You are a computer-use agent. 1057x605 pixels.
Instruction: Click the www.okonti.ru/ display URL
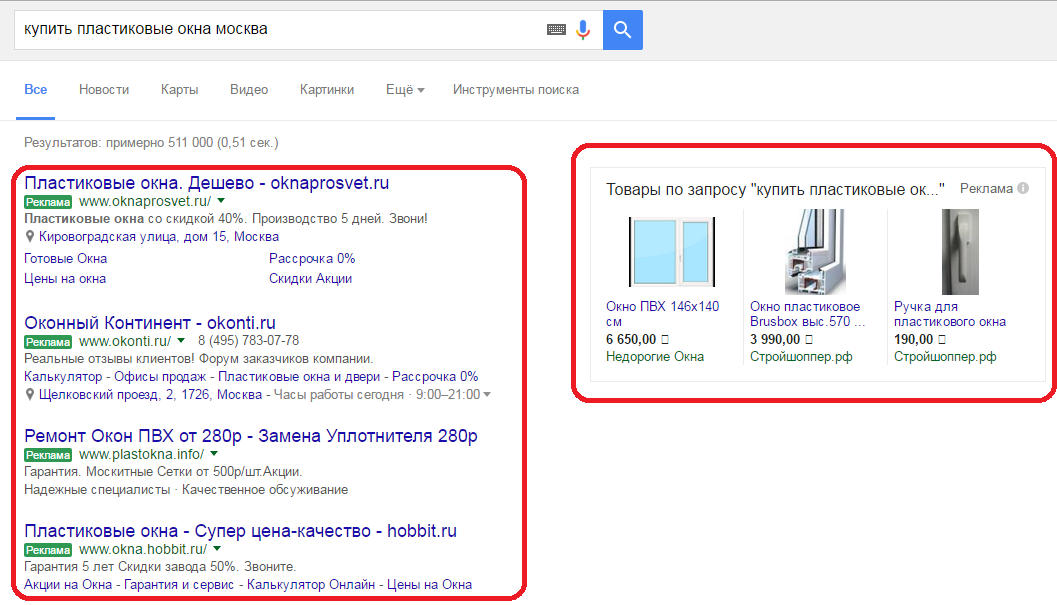(125, 341)
